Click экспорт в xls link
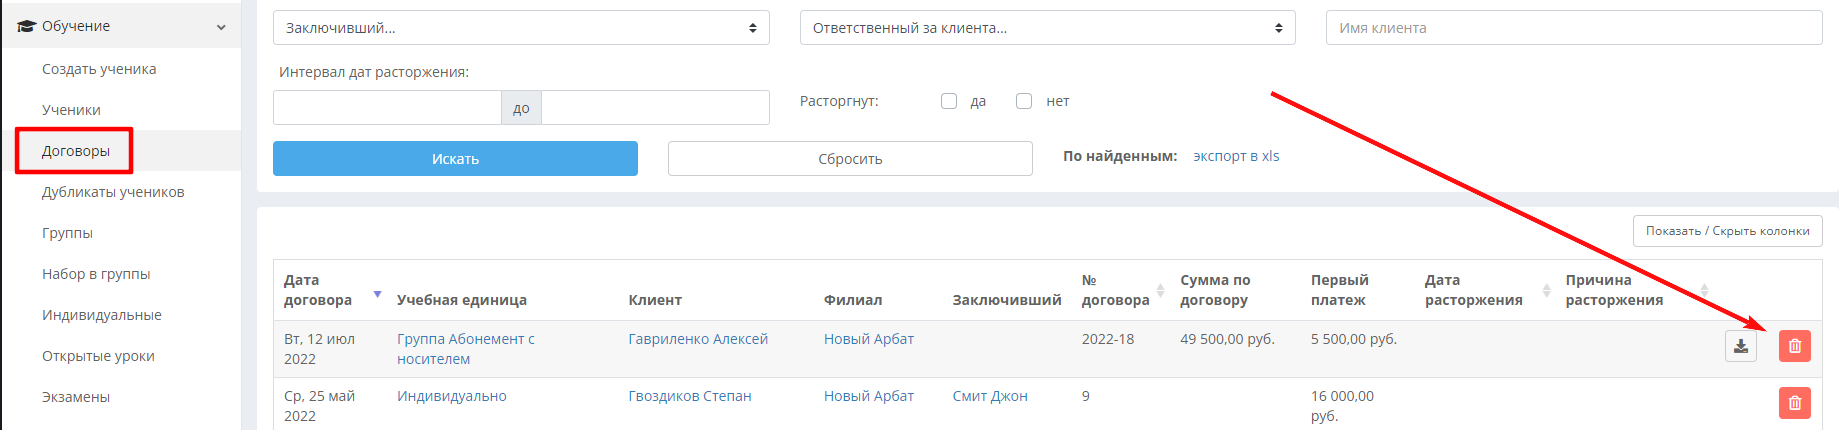1839x430 pixels. click(1236, 156)
